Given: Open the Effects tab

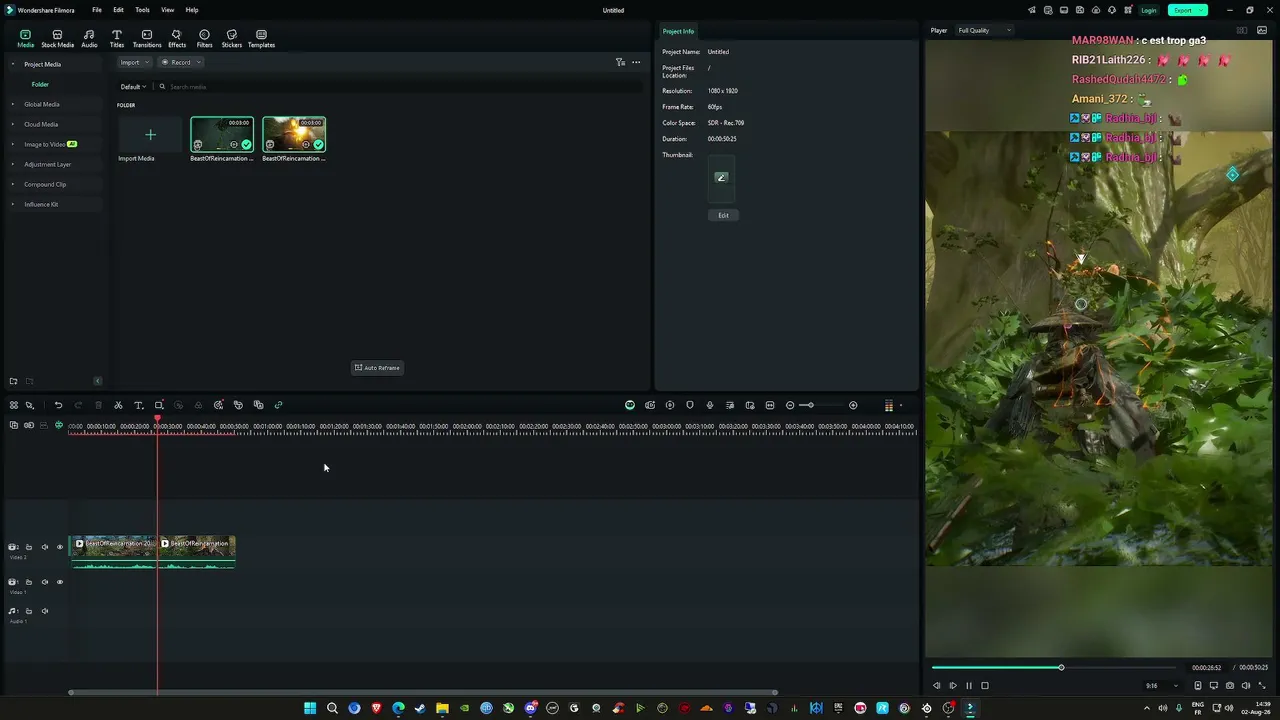Looking at the screenshot, I should tap(177, 39).
